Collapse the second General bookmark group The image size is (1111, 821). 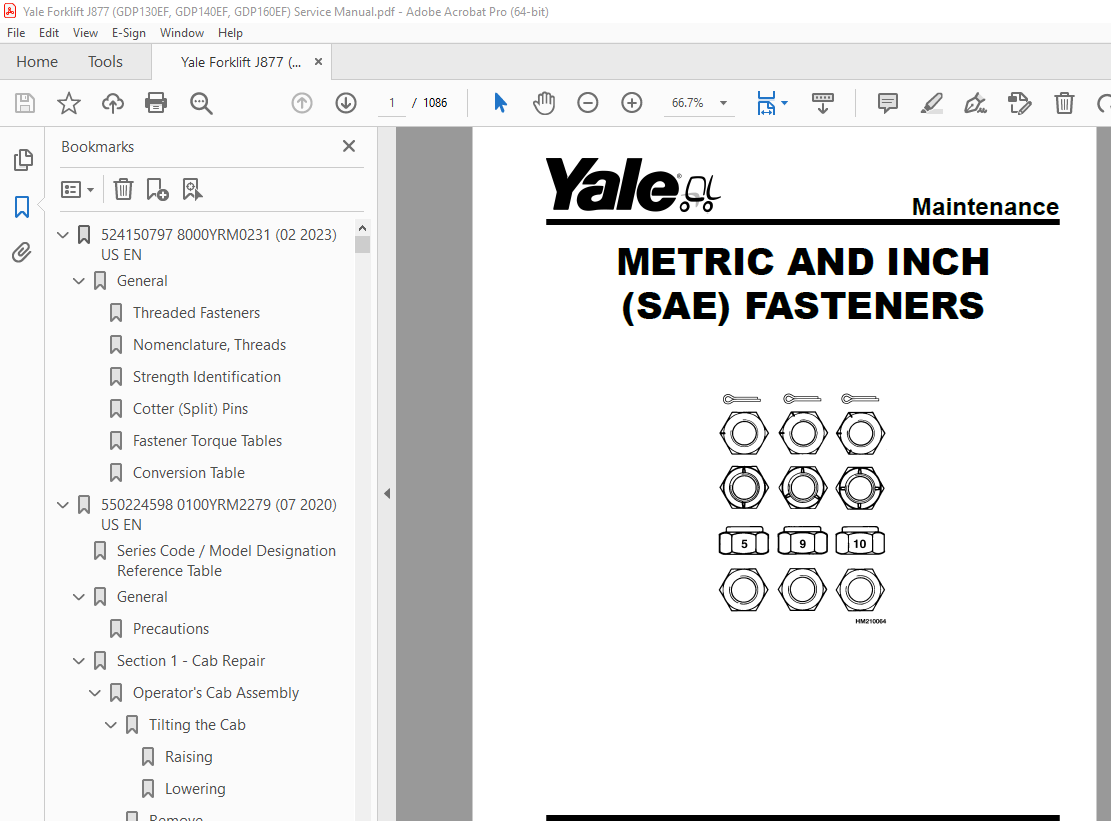tap(79, 597)
